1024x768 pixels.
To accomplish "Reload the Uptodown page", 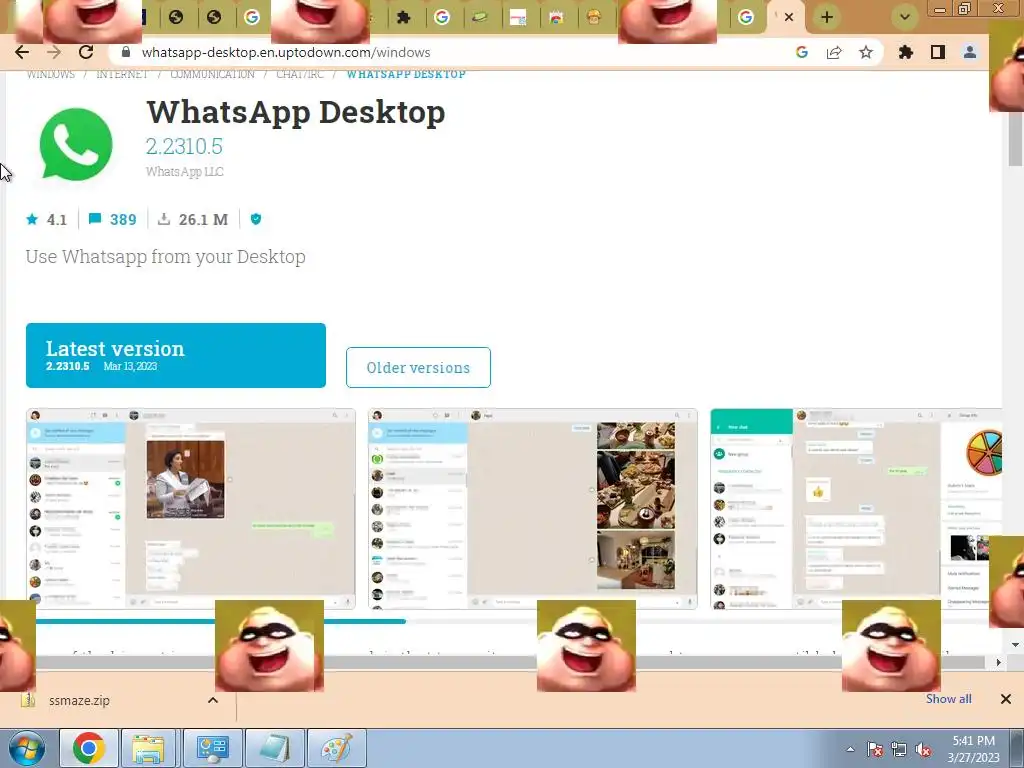I will click(86, 52).
